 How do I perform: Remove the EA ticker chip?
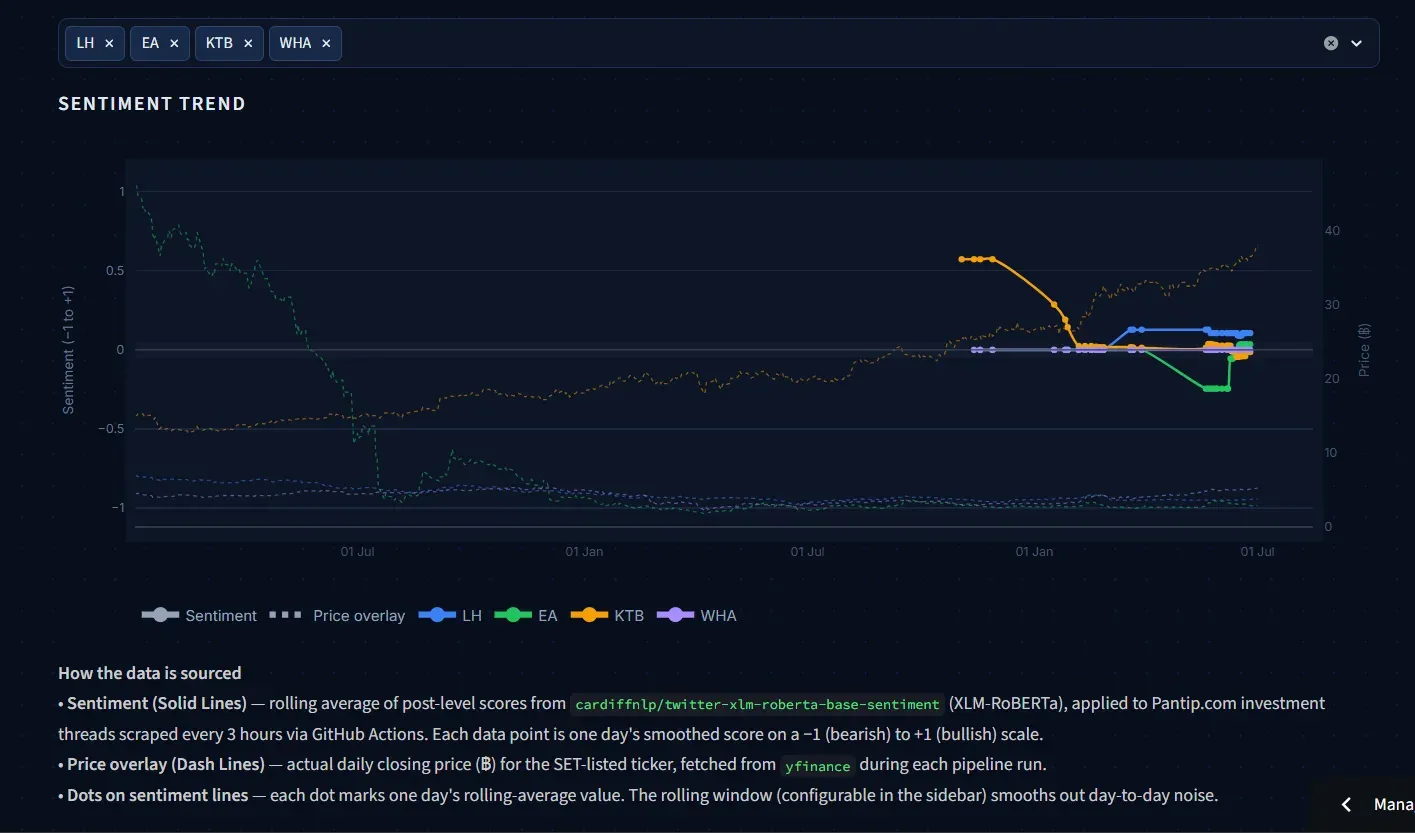[x=174, y=44]
